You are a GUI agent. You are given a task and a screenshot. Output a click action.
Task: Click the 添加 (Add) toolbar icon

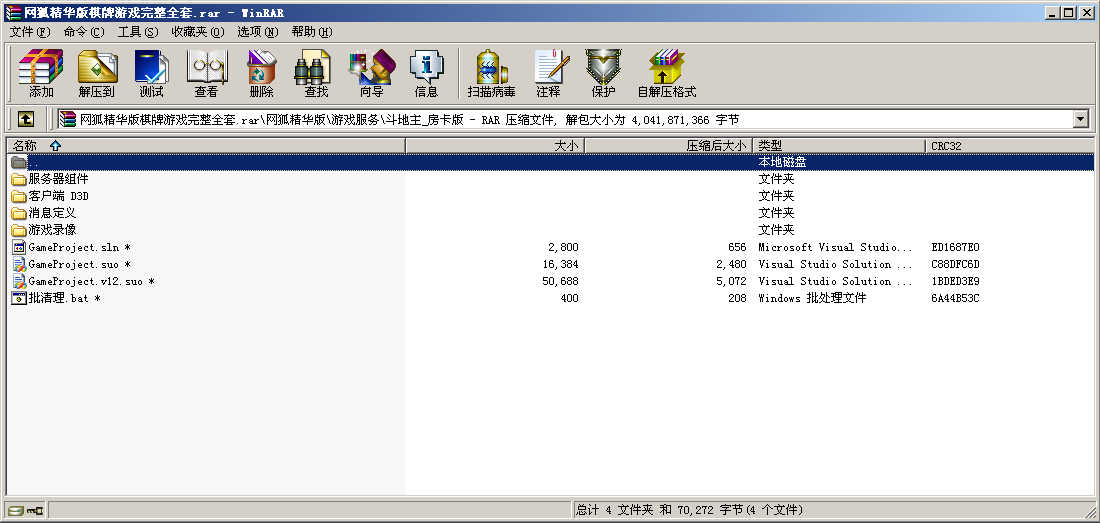[x=41, y=74]
